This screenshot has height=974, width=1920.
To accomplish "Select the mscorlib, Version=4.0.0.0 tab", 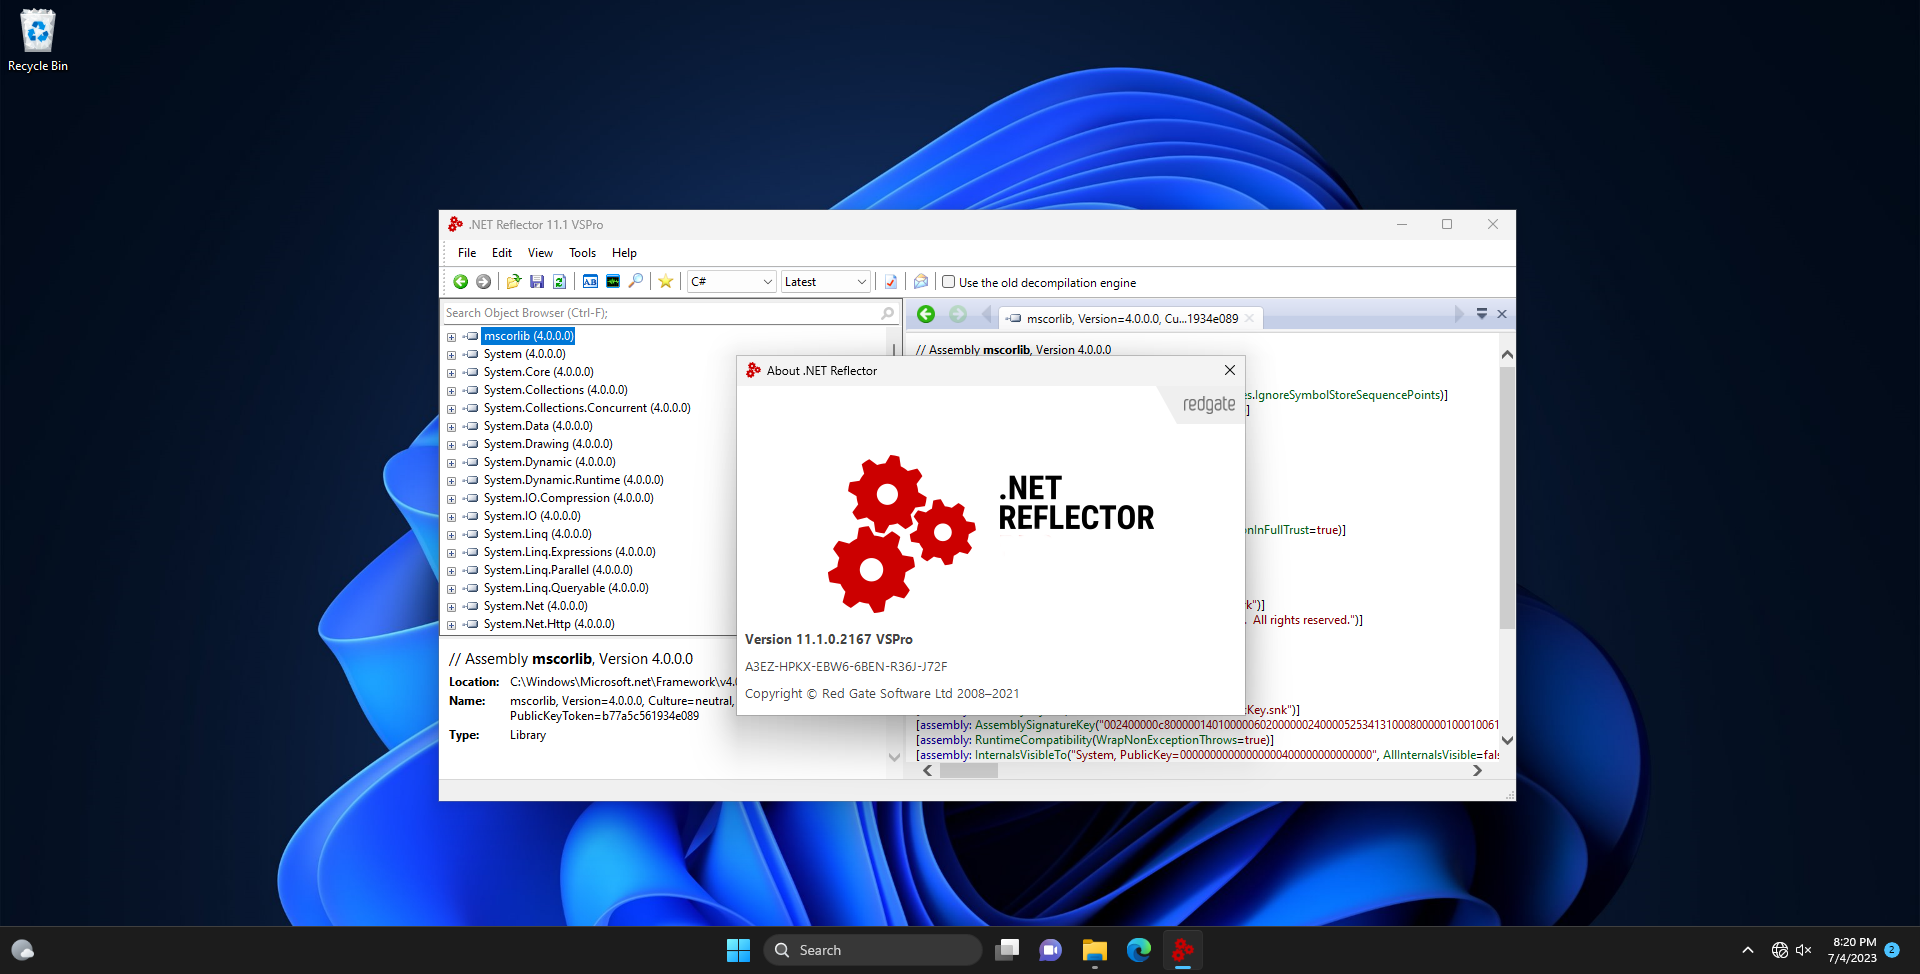I will (1130, 319).
